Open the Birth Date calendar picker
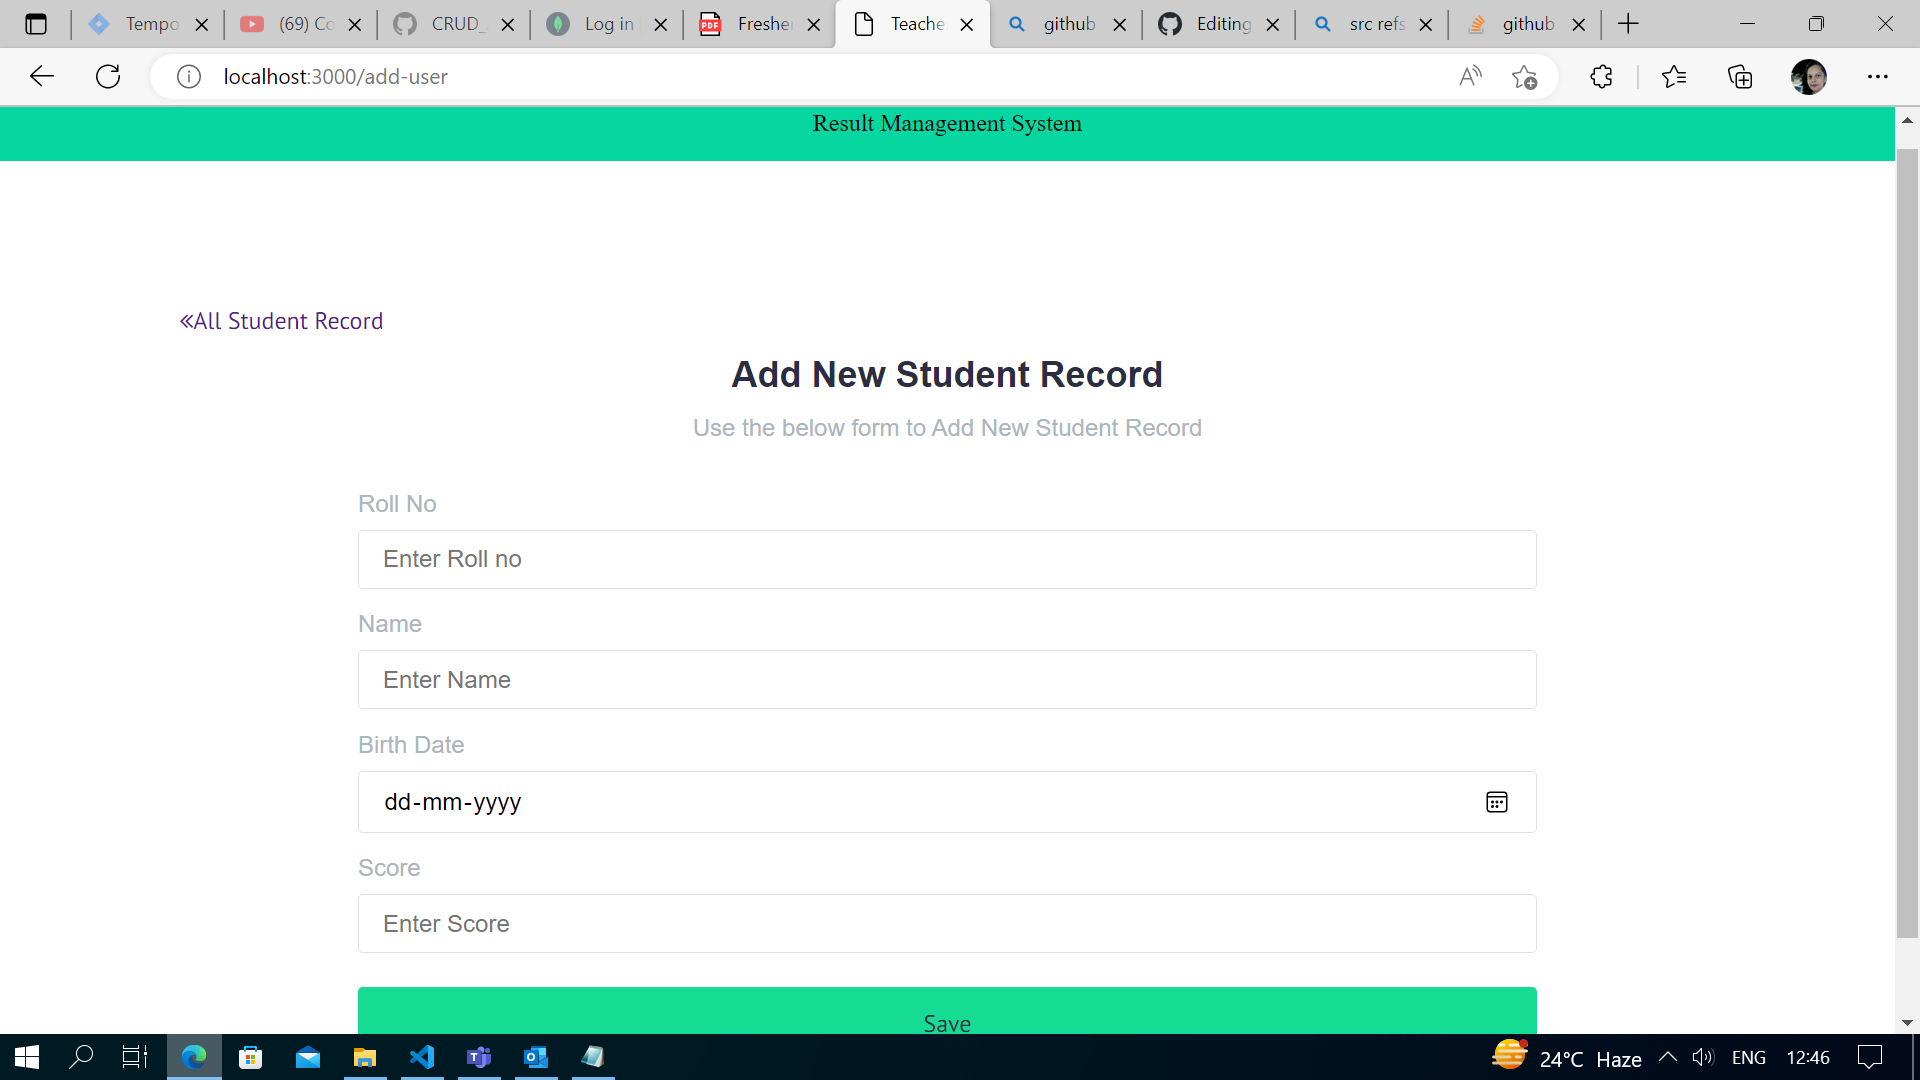This screenshot has height=1080, width=1920. pos(1496,801)
